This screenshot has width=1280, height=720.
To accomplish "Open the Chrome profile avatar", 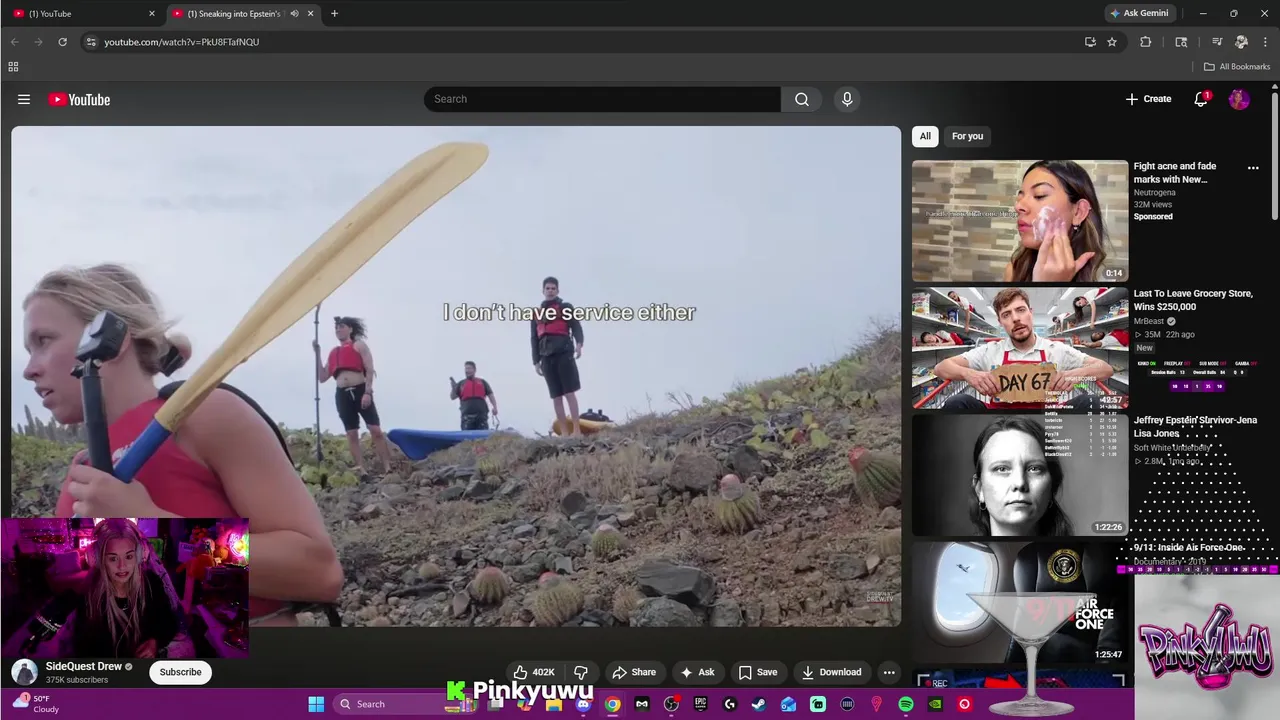I will tap(1241, 42).
